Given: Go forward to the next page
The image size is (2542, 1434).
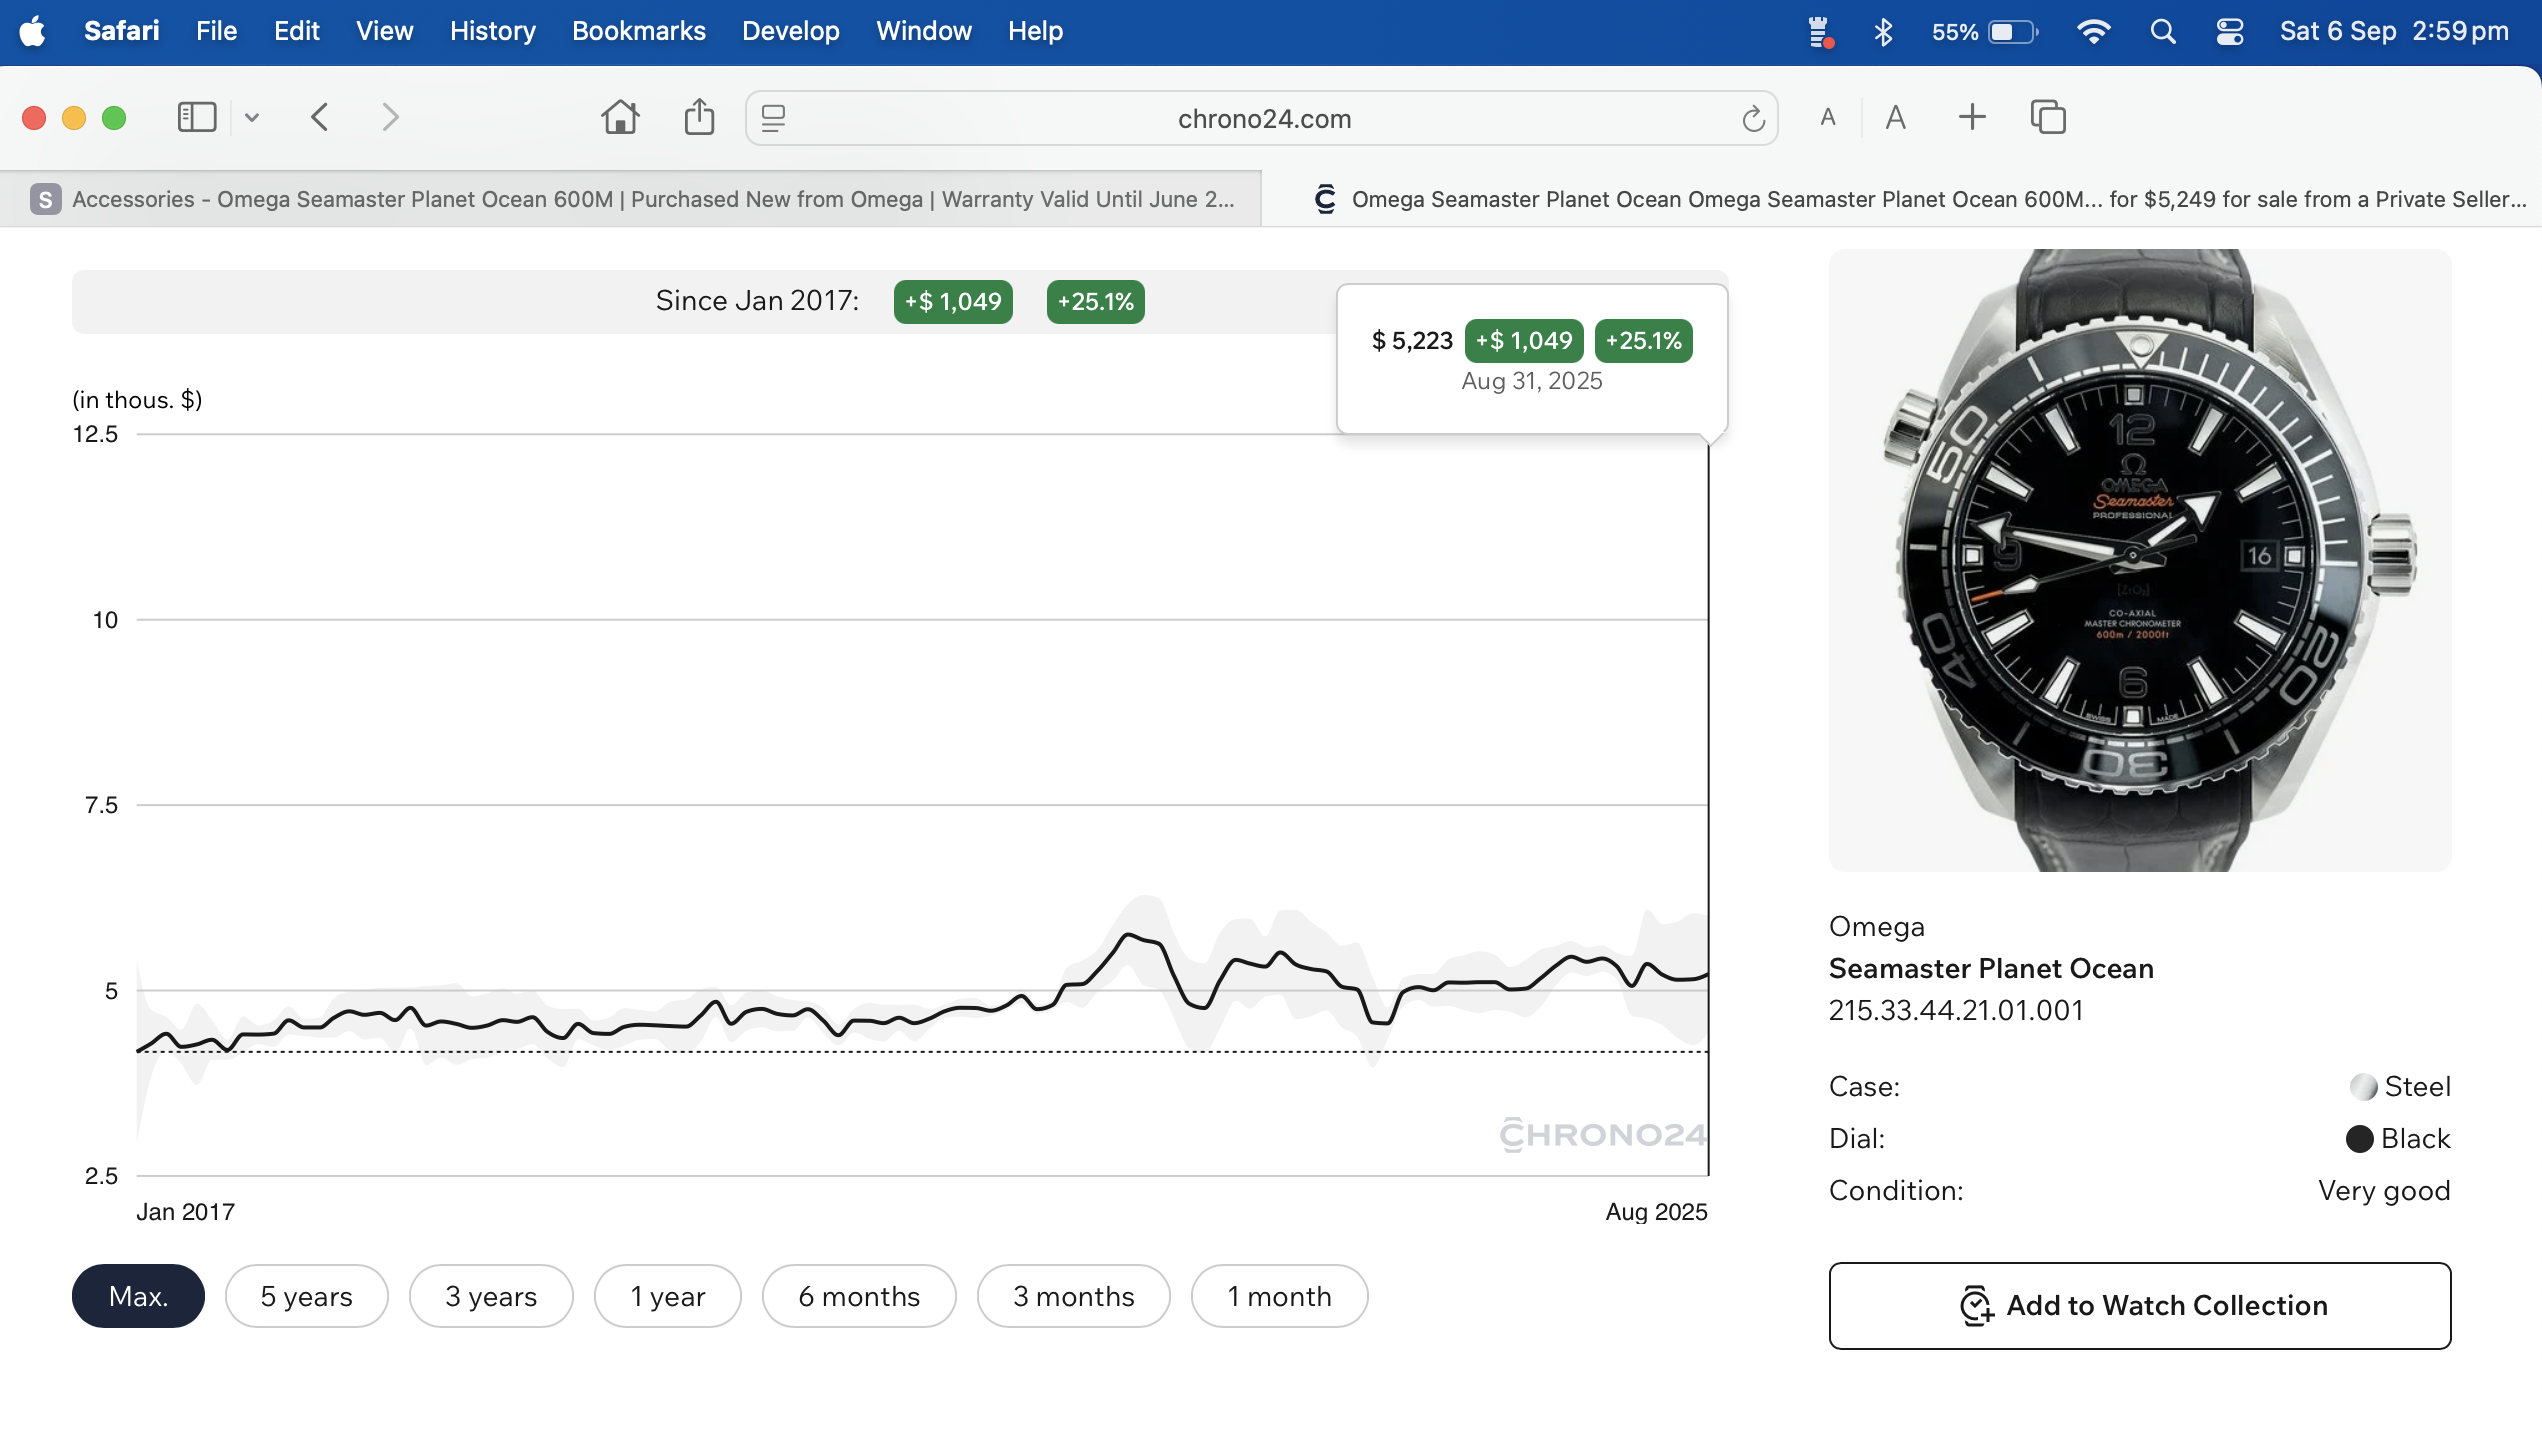Looking at the screenshot, I should pyautogui.click(x=391, y=118).
